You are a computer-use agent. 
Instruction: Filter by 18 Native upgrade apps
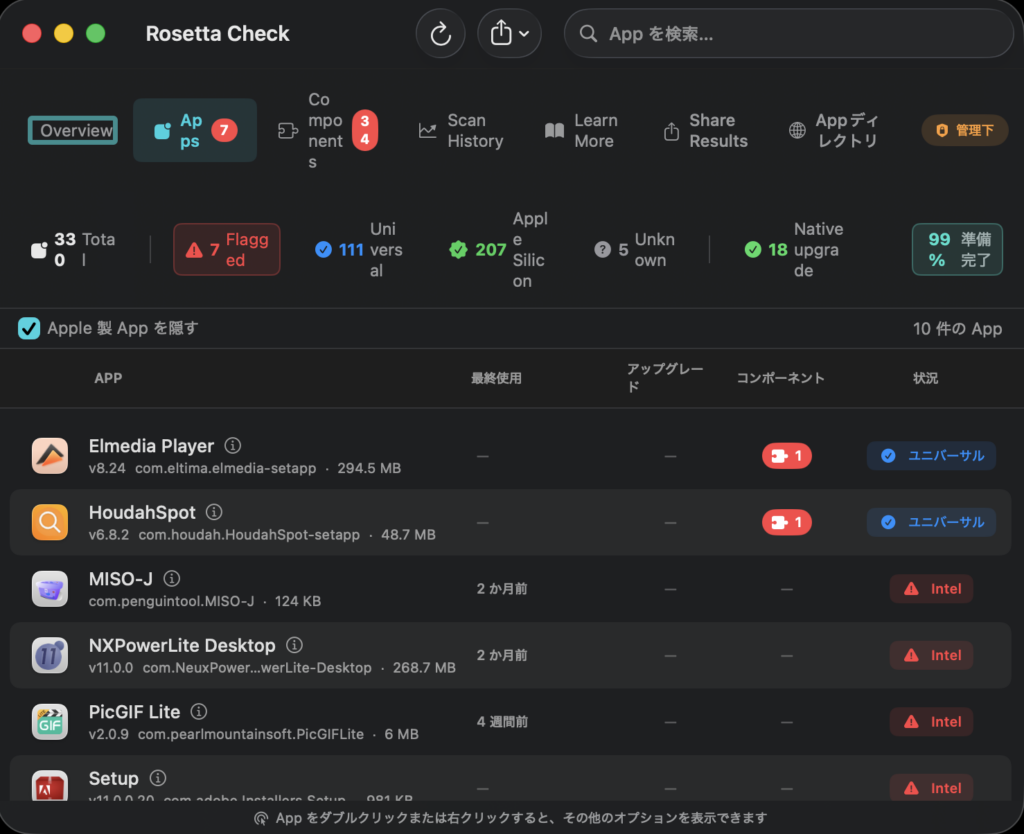tap(793, 249)
